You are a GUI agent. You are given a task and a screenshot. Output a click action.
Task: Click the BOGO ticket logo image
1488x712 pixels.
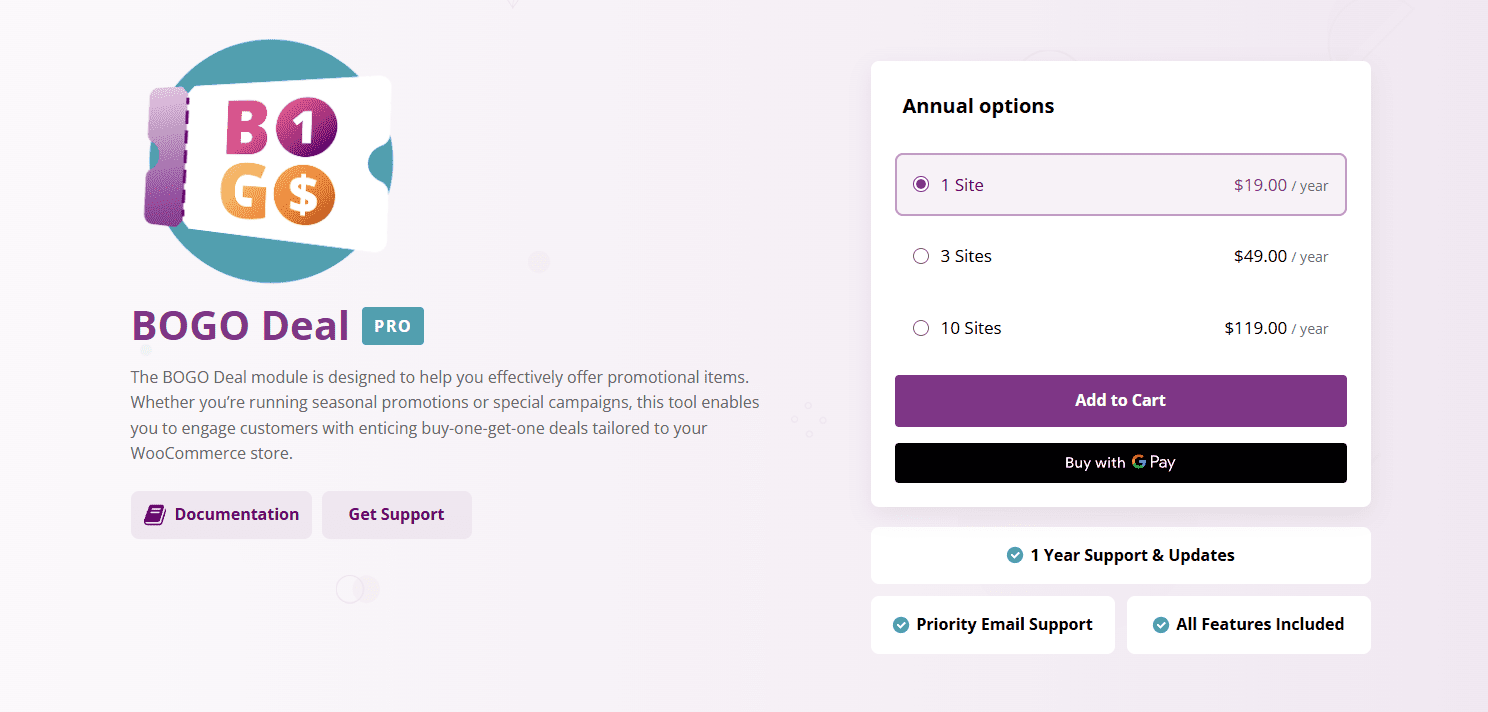click(x=268, y=161)
